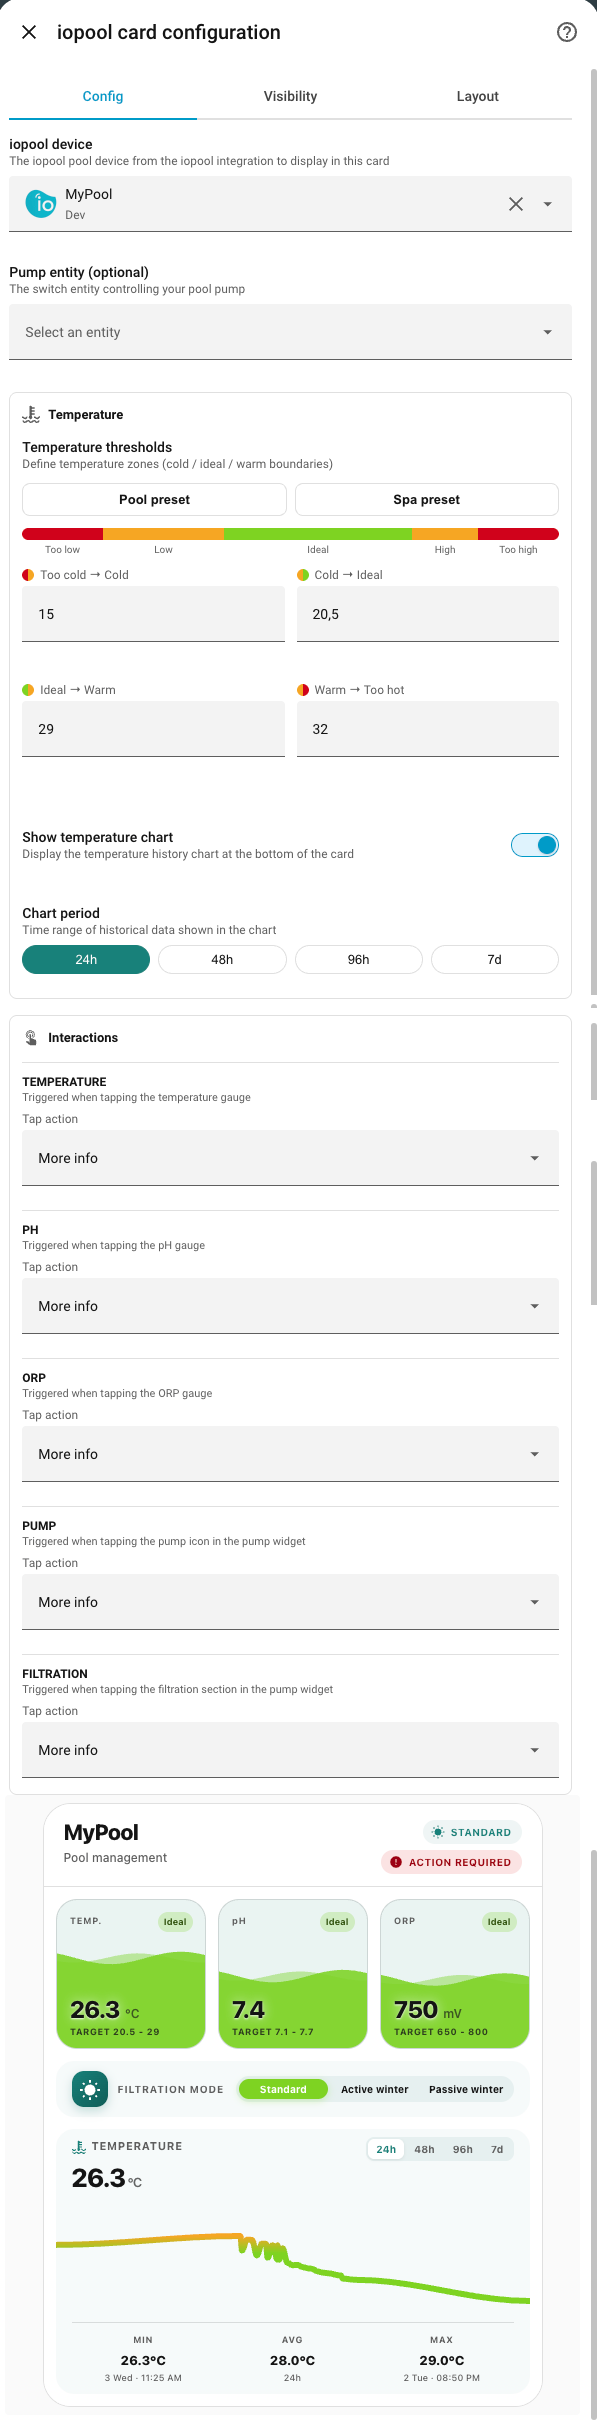Clear the MyPool device selection
The image size is (597, 2425).
point(516,204)
